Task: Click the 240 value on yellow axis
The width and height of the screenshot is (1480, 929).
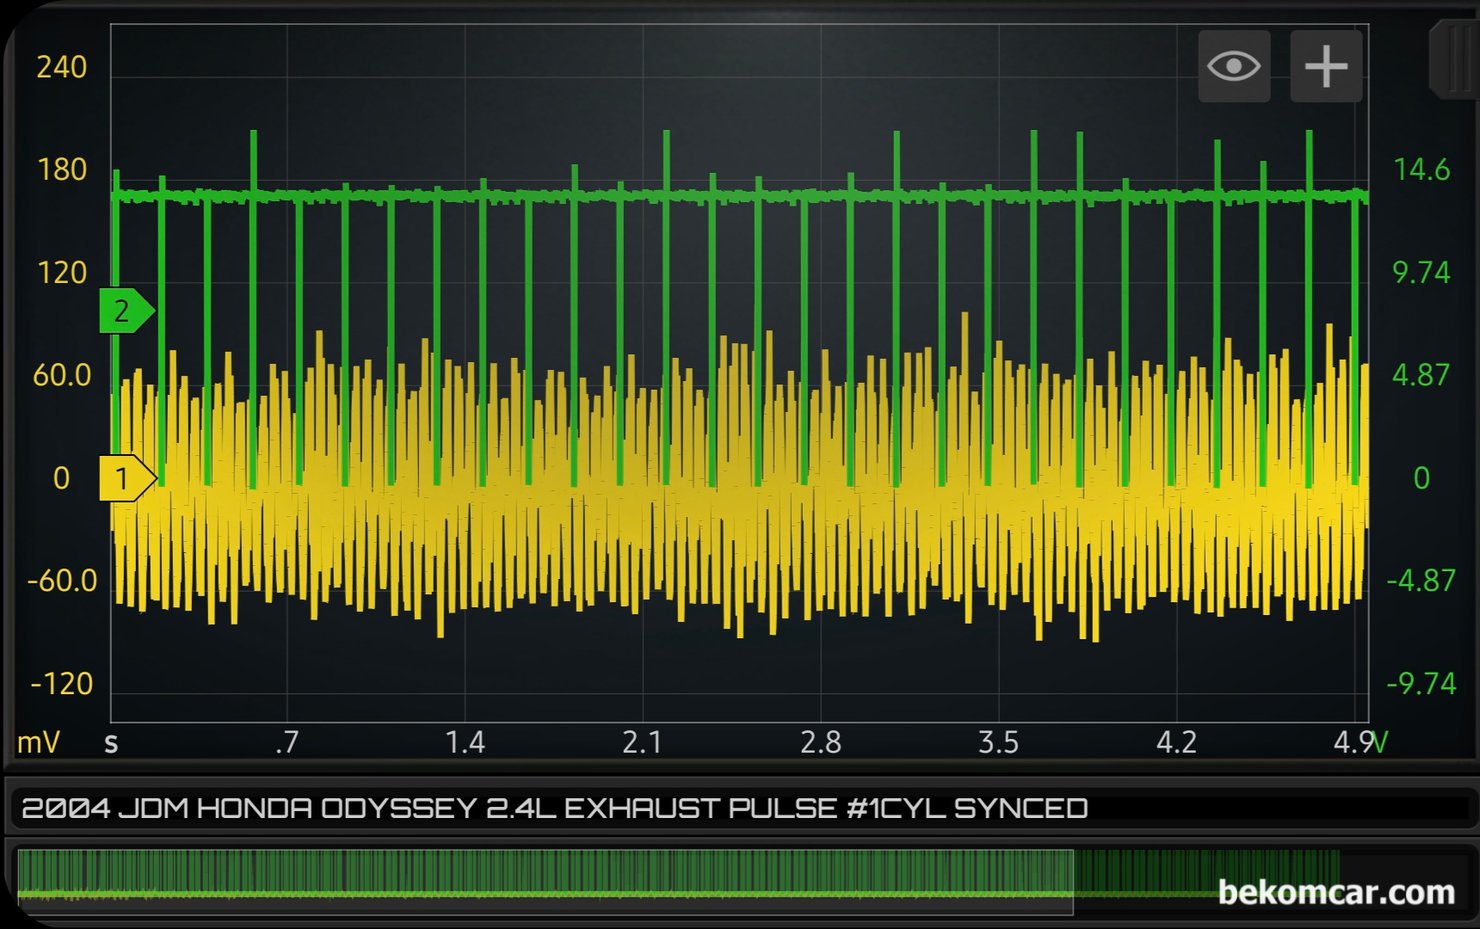Action: click(61, 67)
